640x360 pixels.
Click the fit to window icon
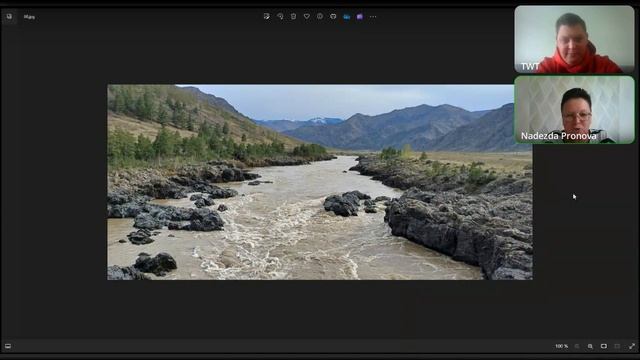[604, 346]
